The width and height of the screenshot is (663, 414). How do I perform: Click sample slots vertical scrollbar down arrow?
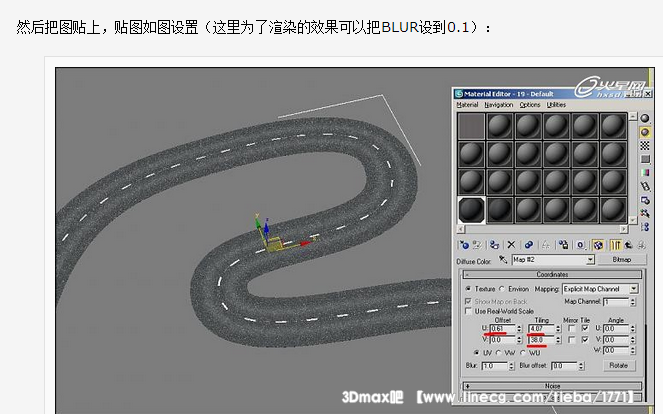[x=633, y=220]
